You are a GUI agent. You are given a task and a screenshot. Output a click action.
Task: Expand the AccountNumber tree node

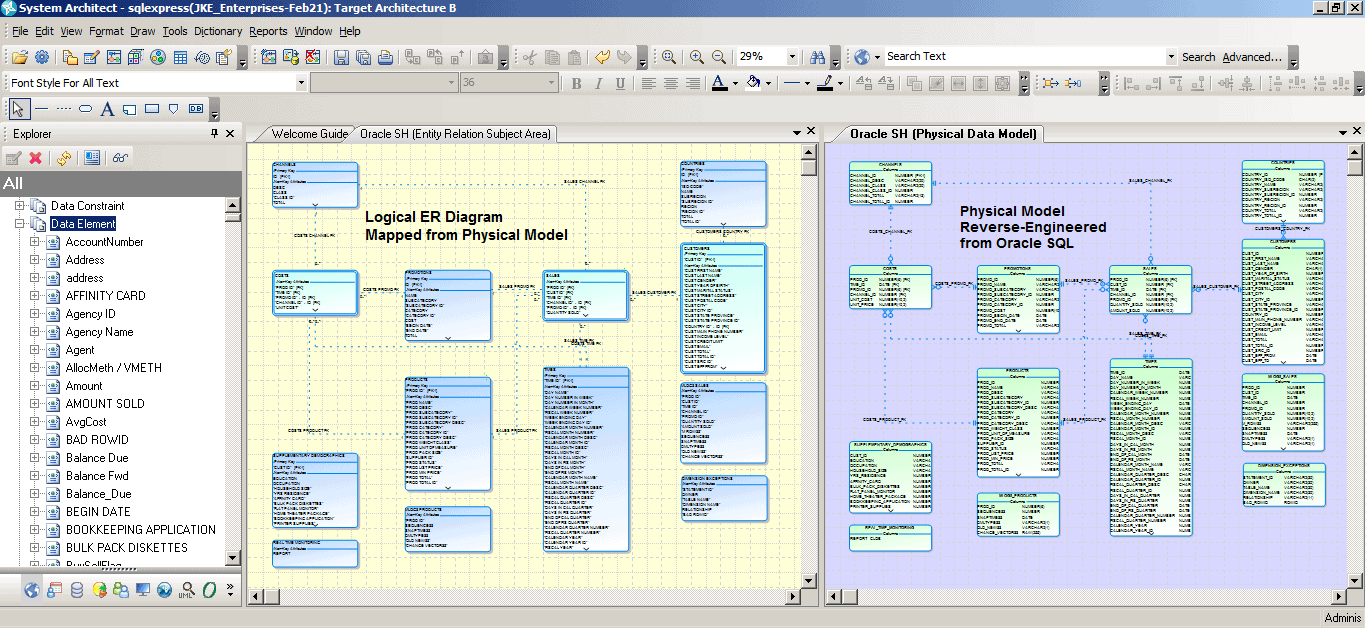pyautogui.click(x=35, y=242)
